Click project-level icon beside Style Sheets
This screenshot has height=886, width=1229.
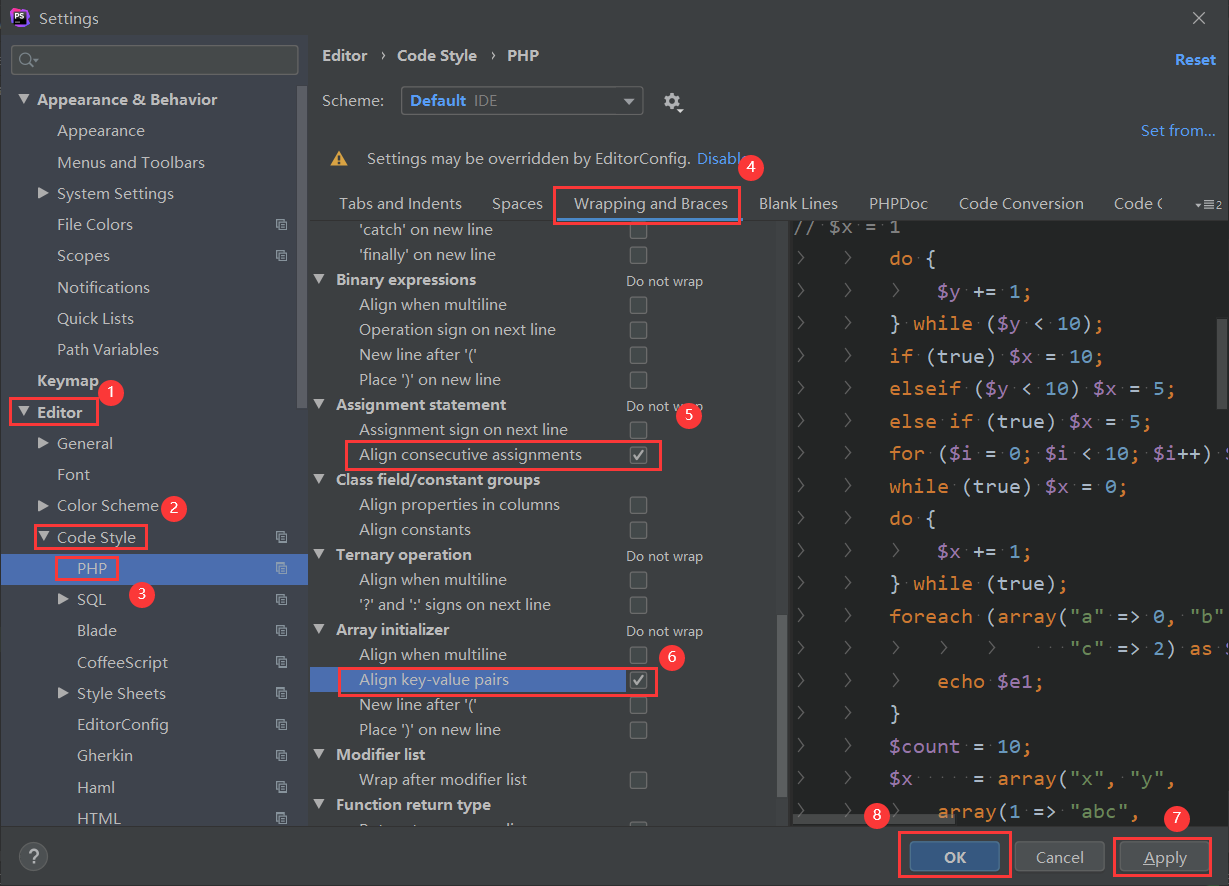[282, 694]
